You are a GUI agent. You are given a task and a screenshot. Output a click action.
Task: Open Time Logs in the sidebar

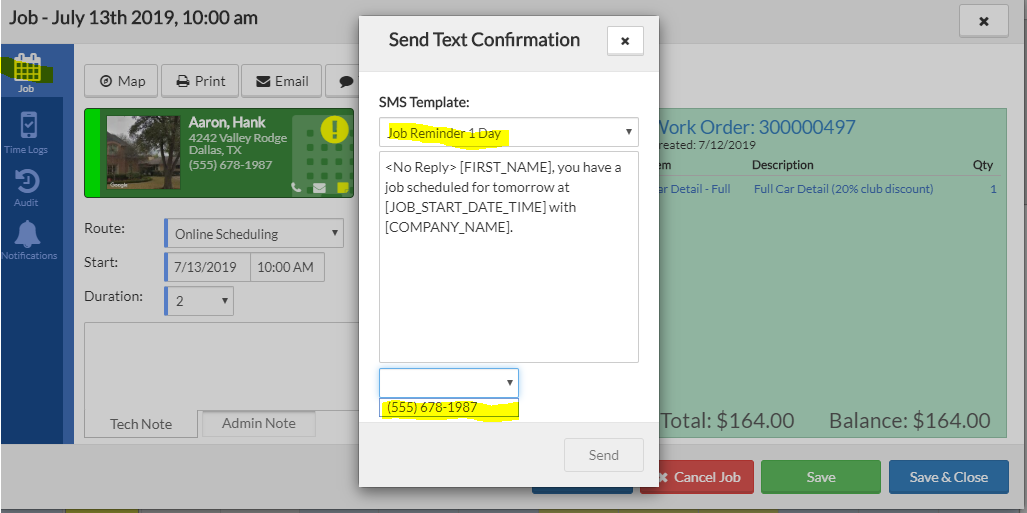(27, 131)
